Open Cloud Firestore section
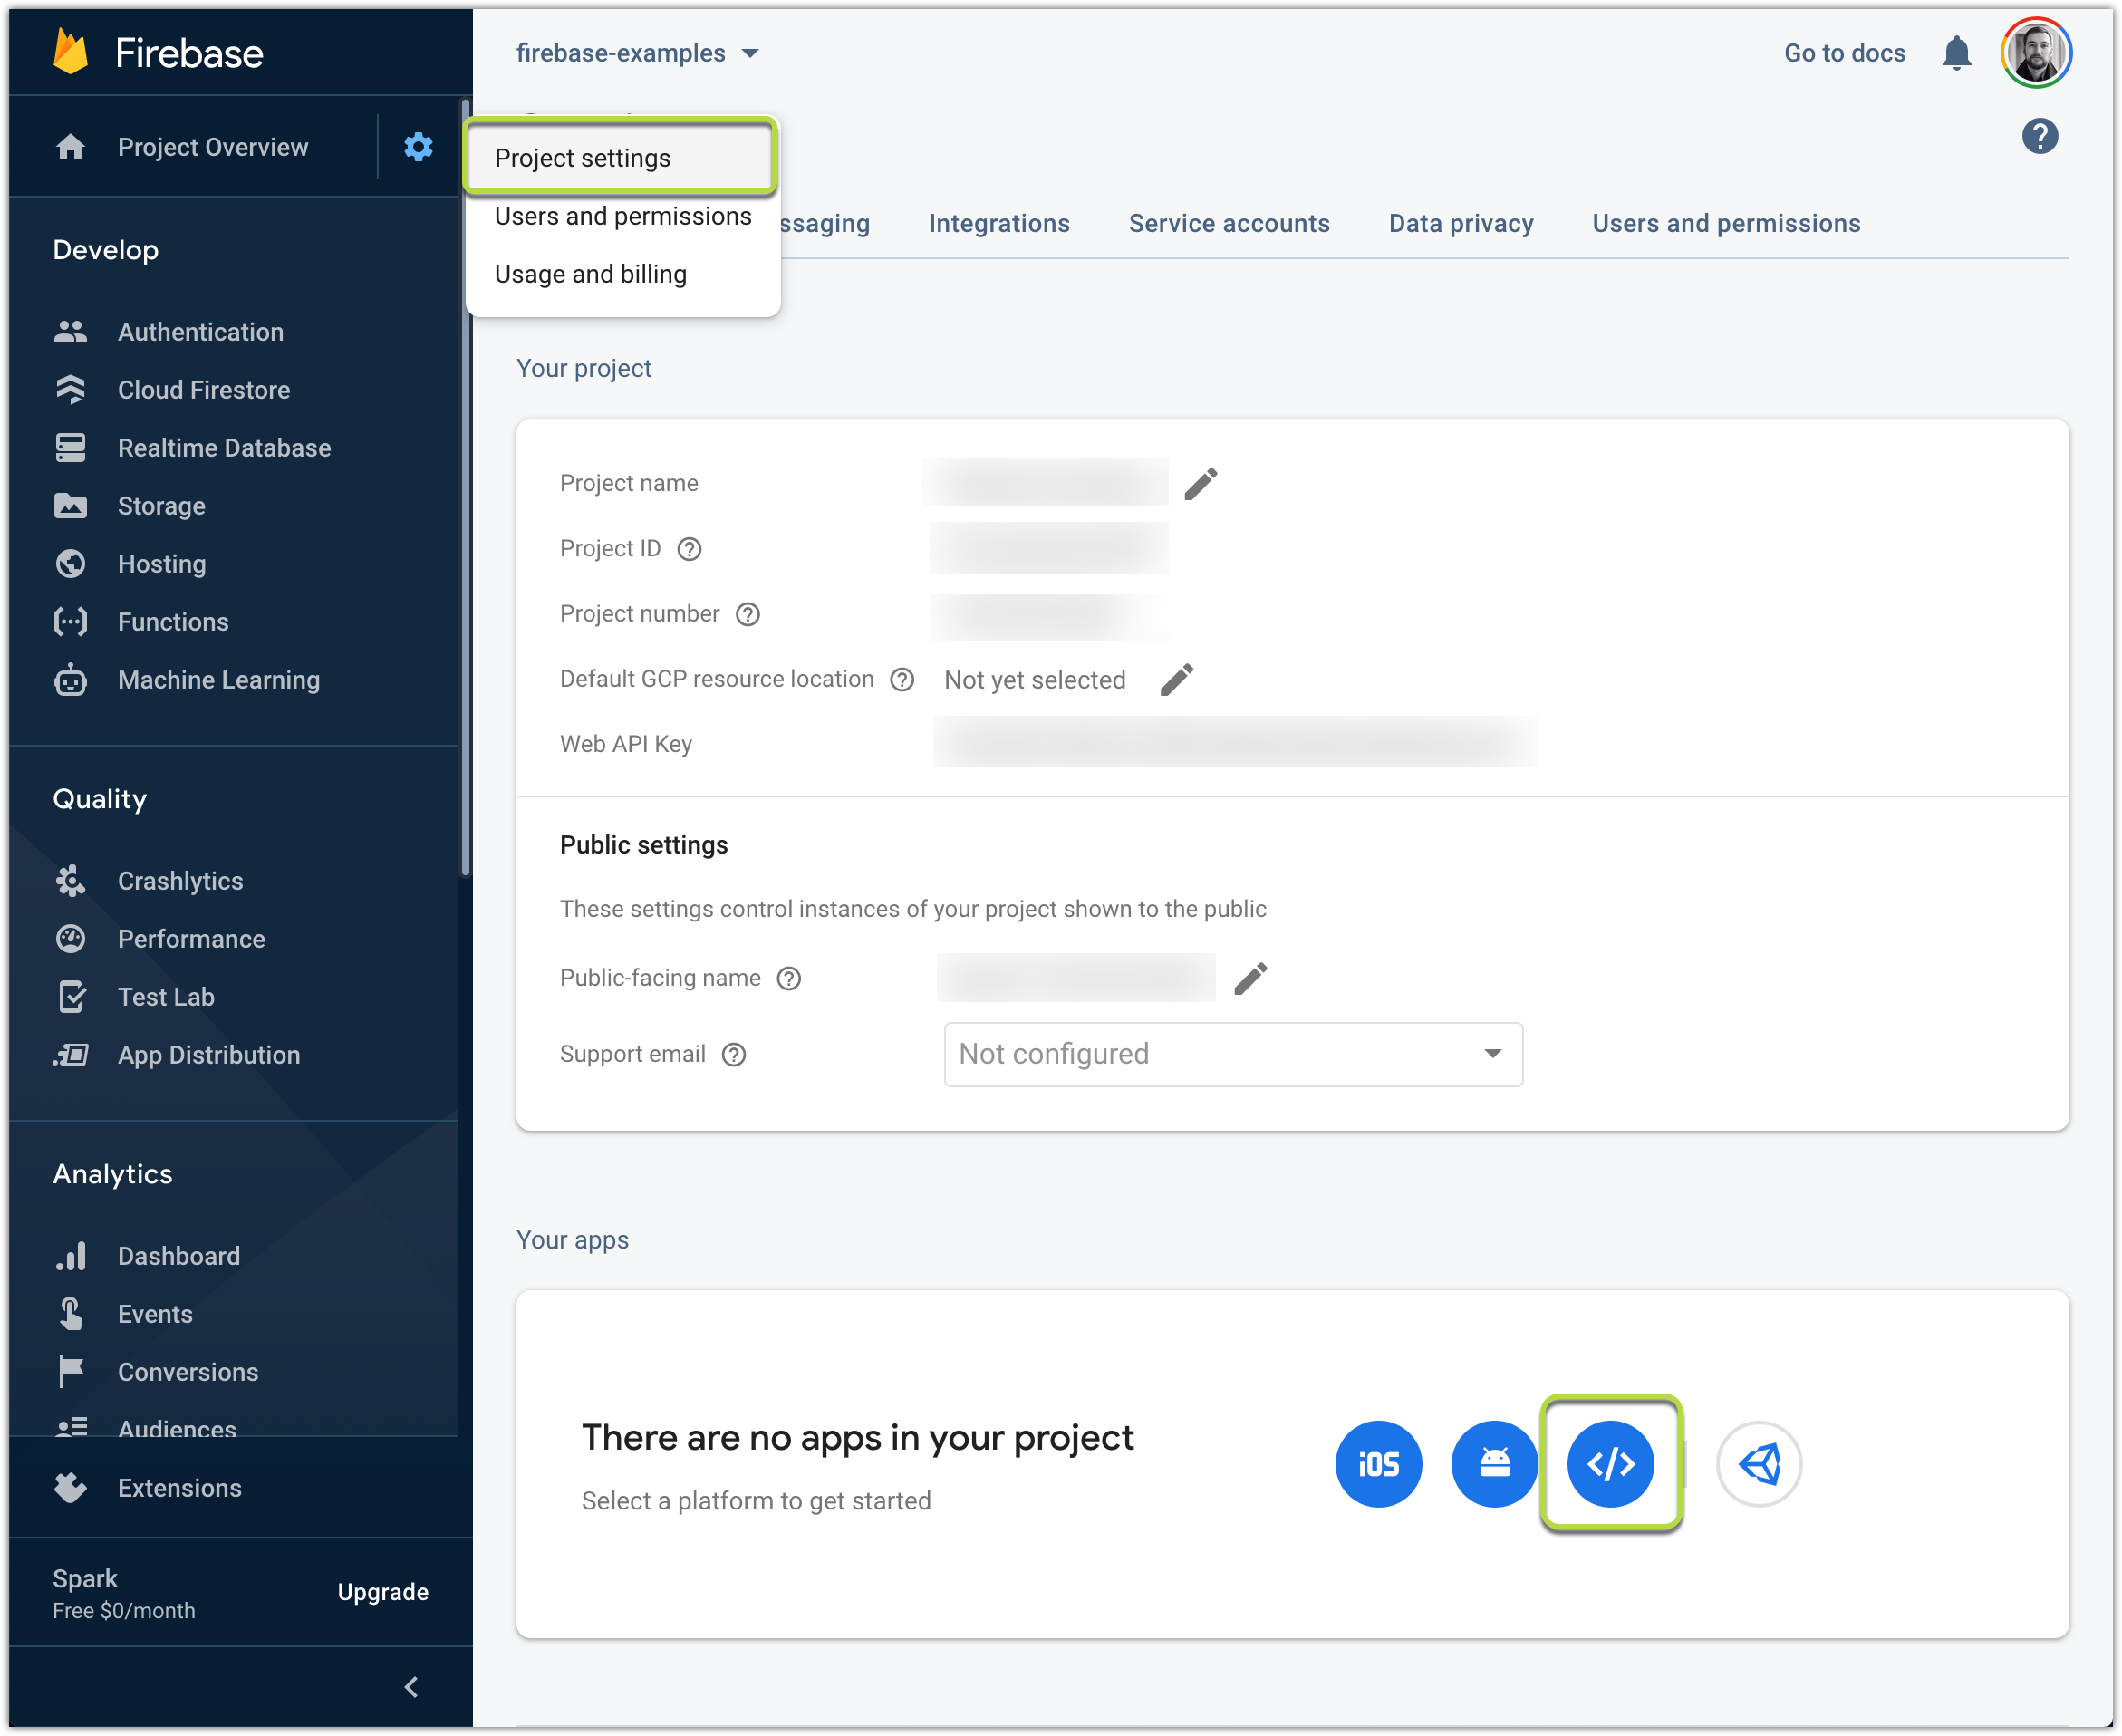The image size is (2122, 1736). (203, 390)
